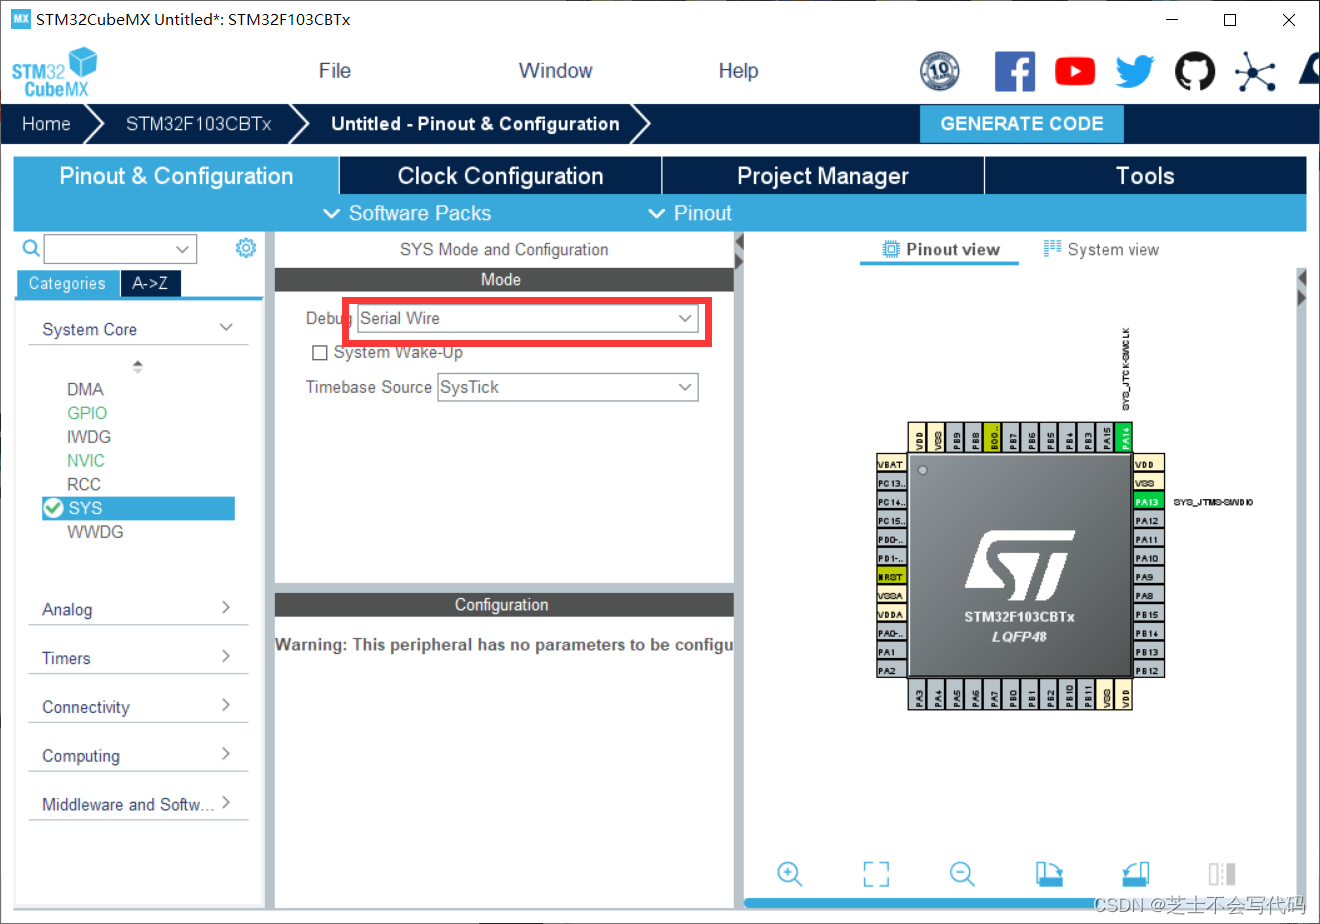Click the STM32F103CBTx breadcrumb

click(198, 124)
